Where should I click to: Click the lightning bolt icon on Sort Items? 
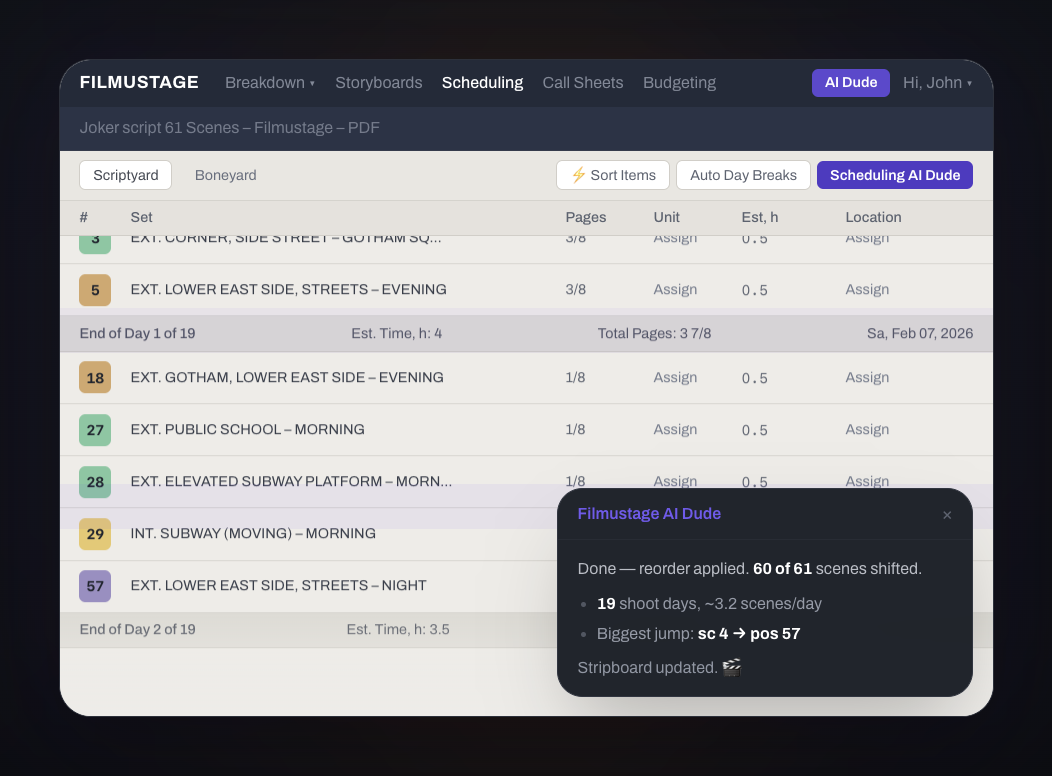[x=578, y=175]
